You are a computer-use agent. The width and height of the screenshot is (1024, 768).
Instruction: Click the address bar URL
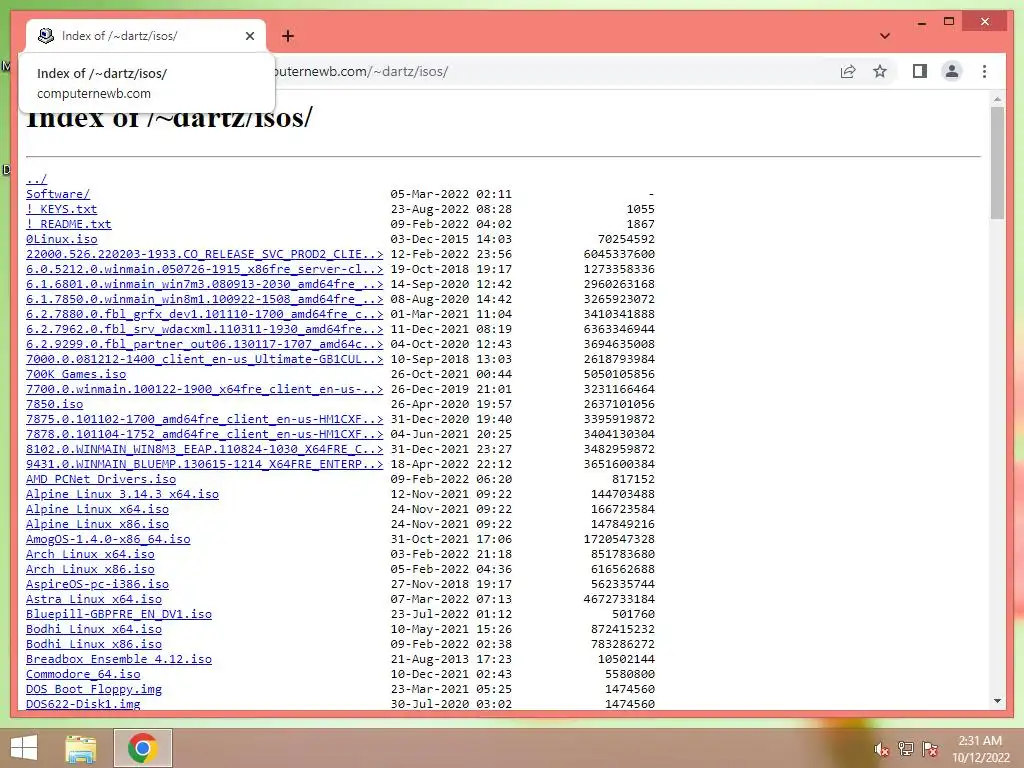(x=361, y=71)
